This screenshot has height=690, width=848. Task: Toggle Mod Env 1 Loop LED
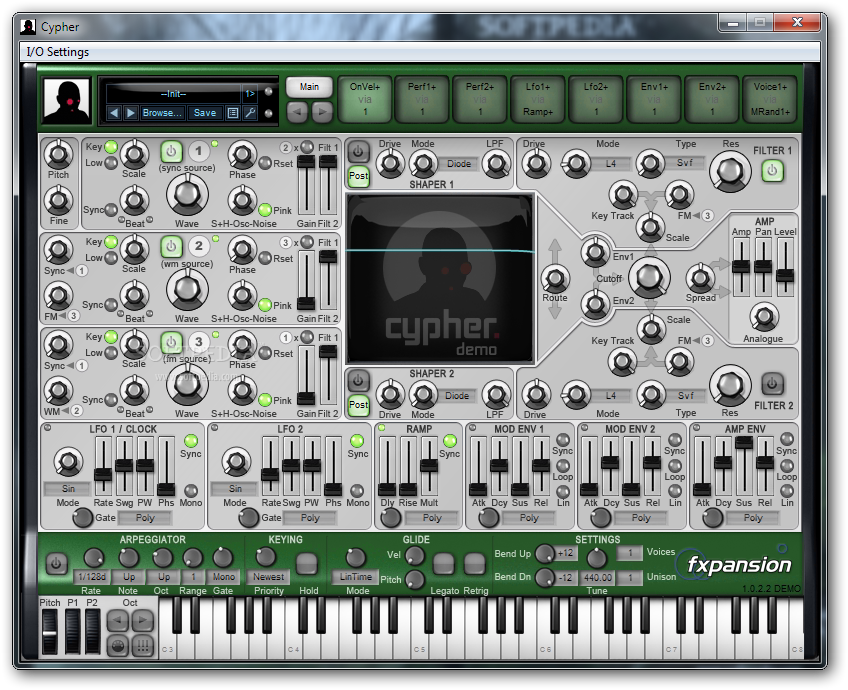(x=563, y=466)
